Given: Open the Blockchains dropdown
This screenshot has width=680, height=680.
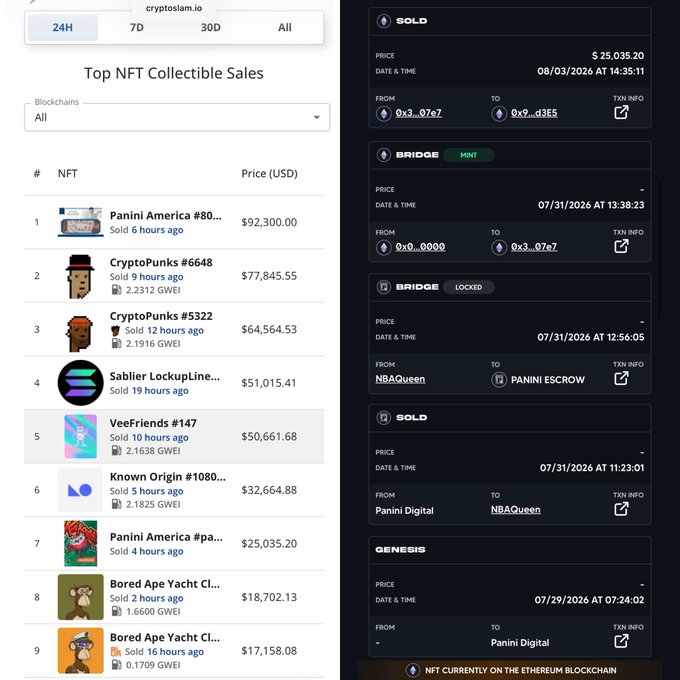Looking at the screenshot, I should tap(177, 117).
